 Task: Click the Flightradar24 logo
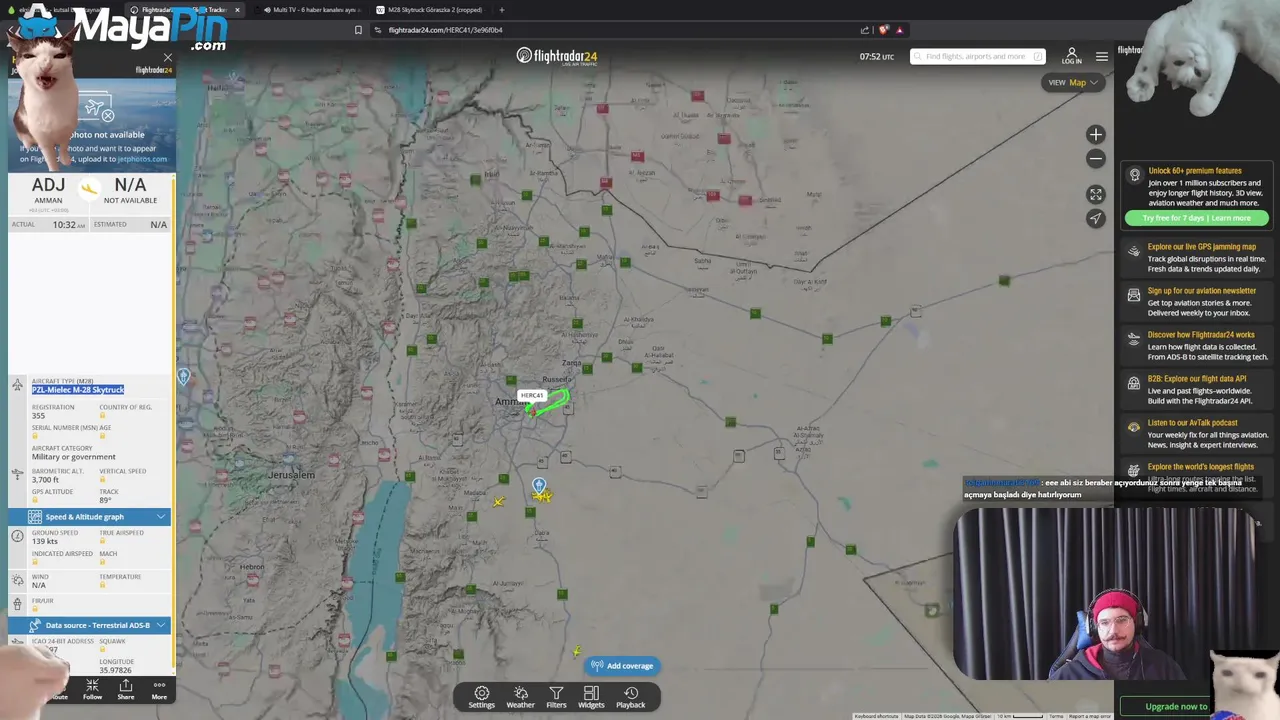(556, 56)
